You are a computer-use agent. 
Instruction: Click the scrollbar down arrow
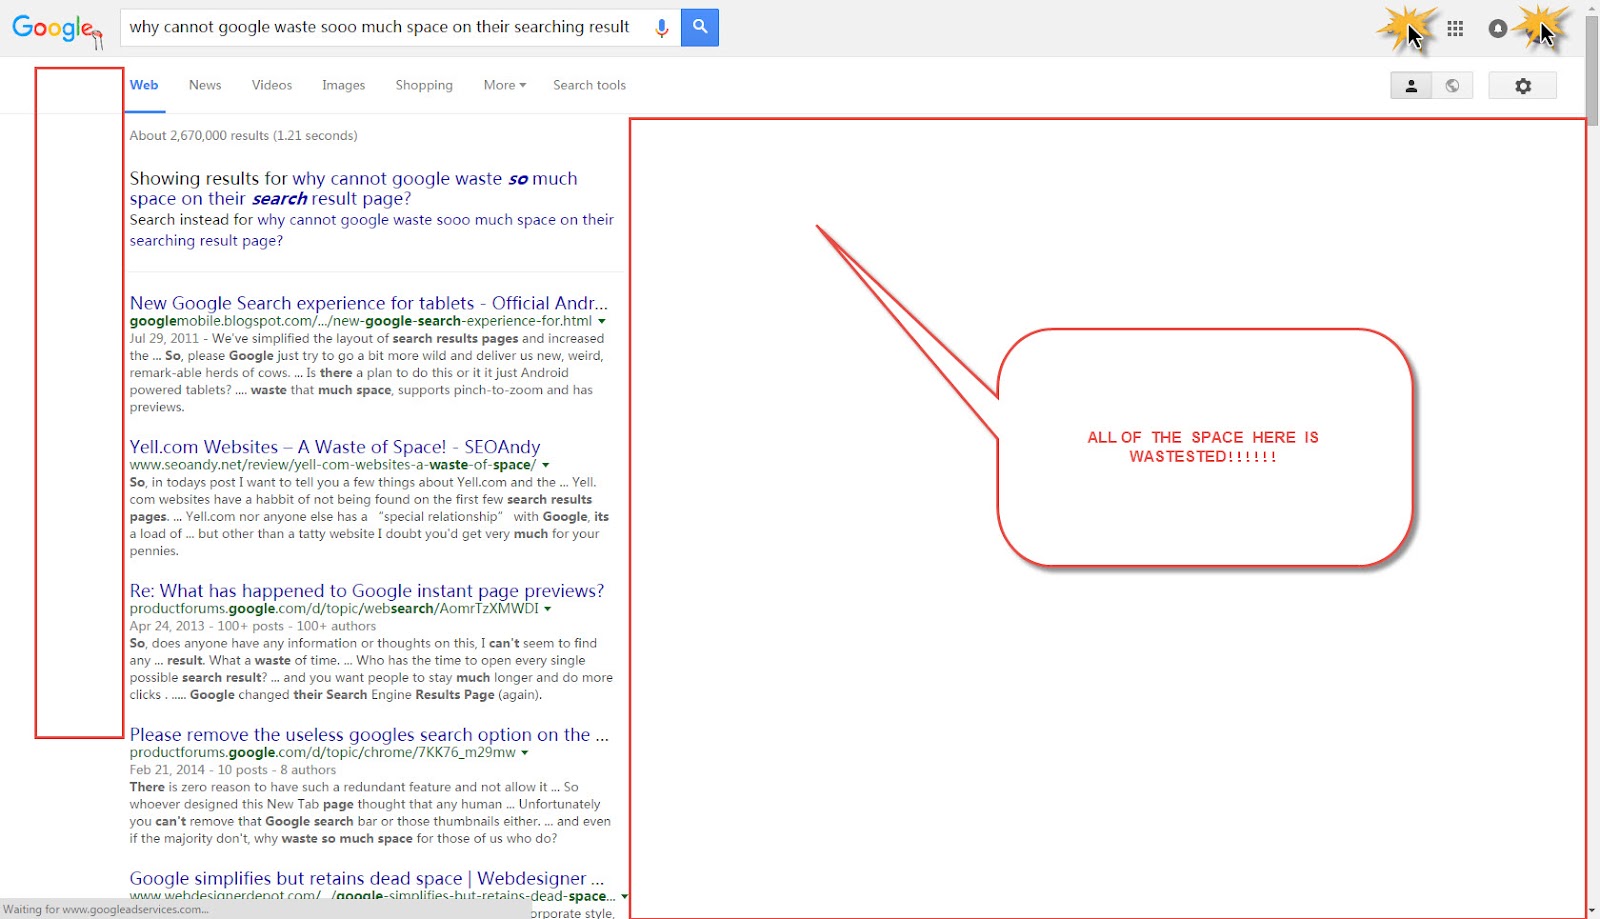click(1592, 911)
